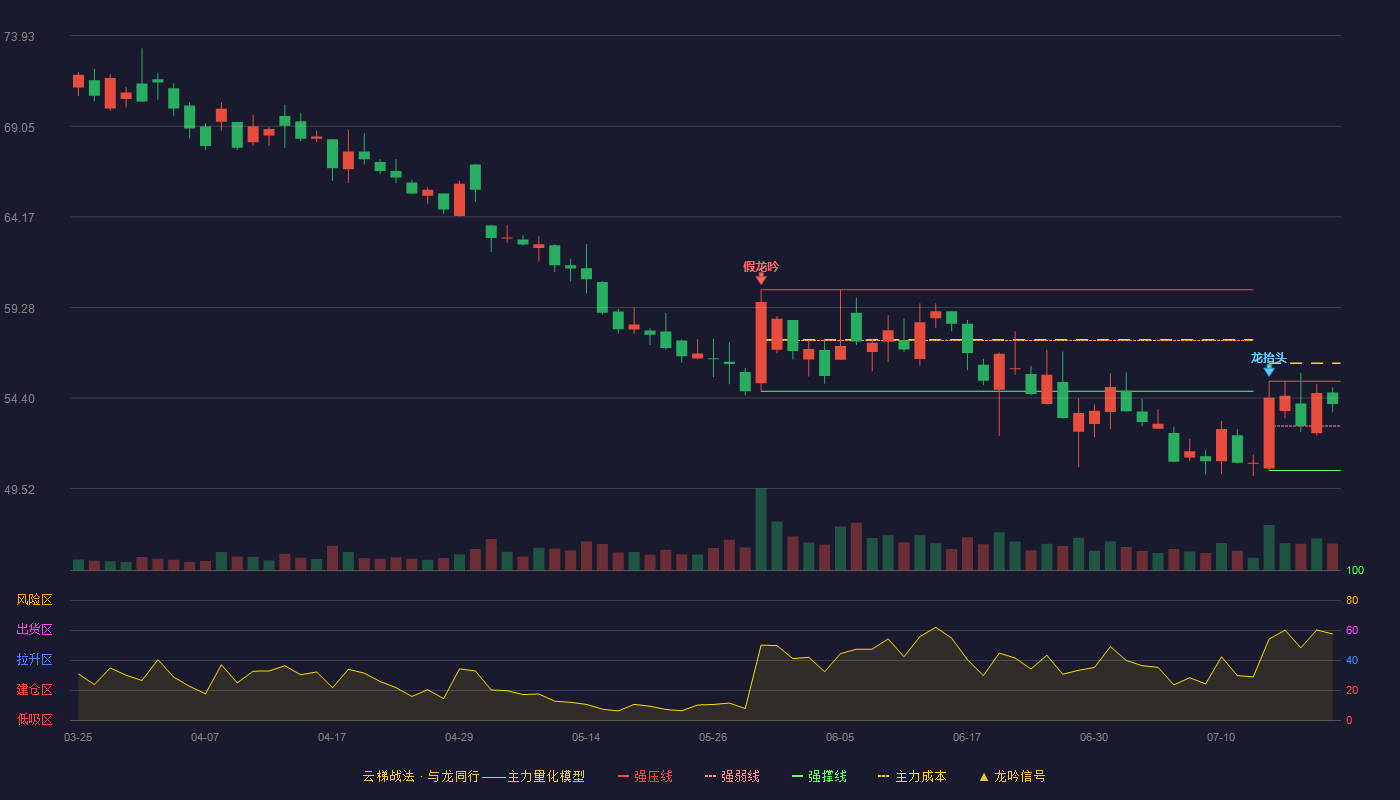Viewport: 1400px width, 800px height.
Task: Click the large red candle under 假龙吟
Action: tap(761, 343)
